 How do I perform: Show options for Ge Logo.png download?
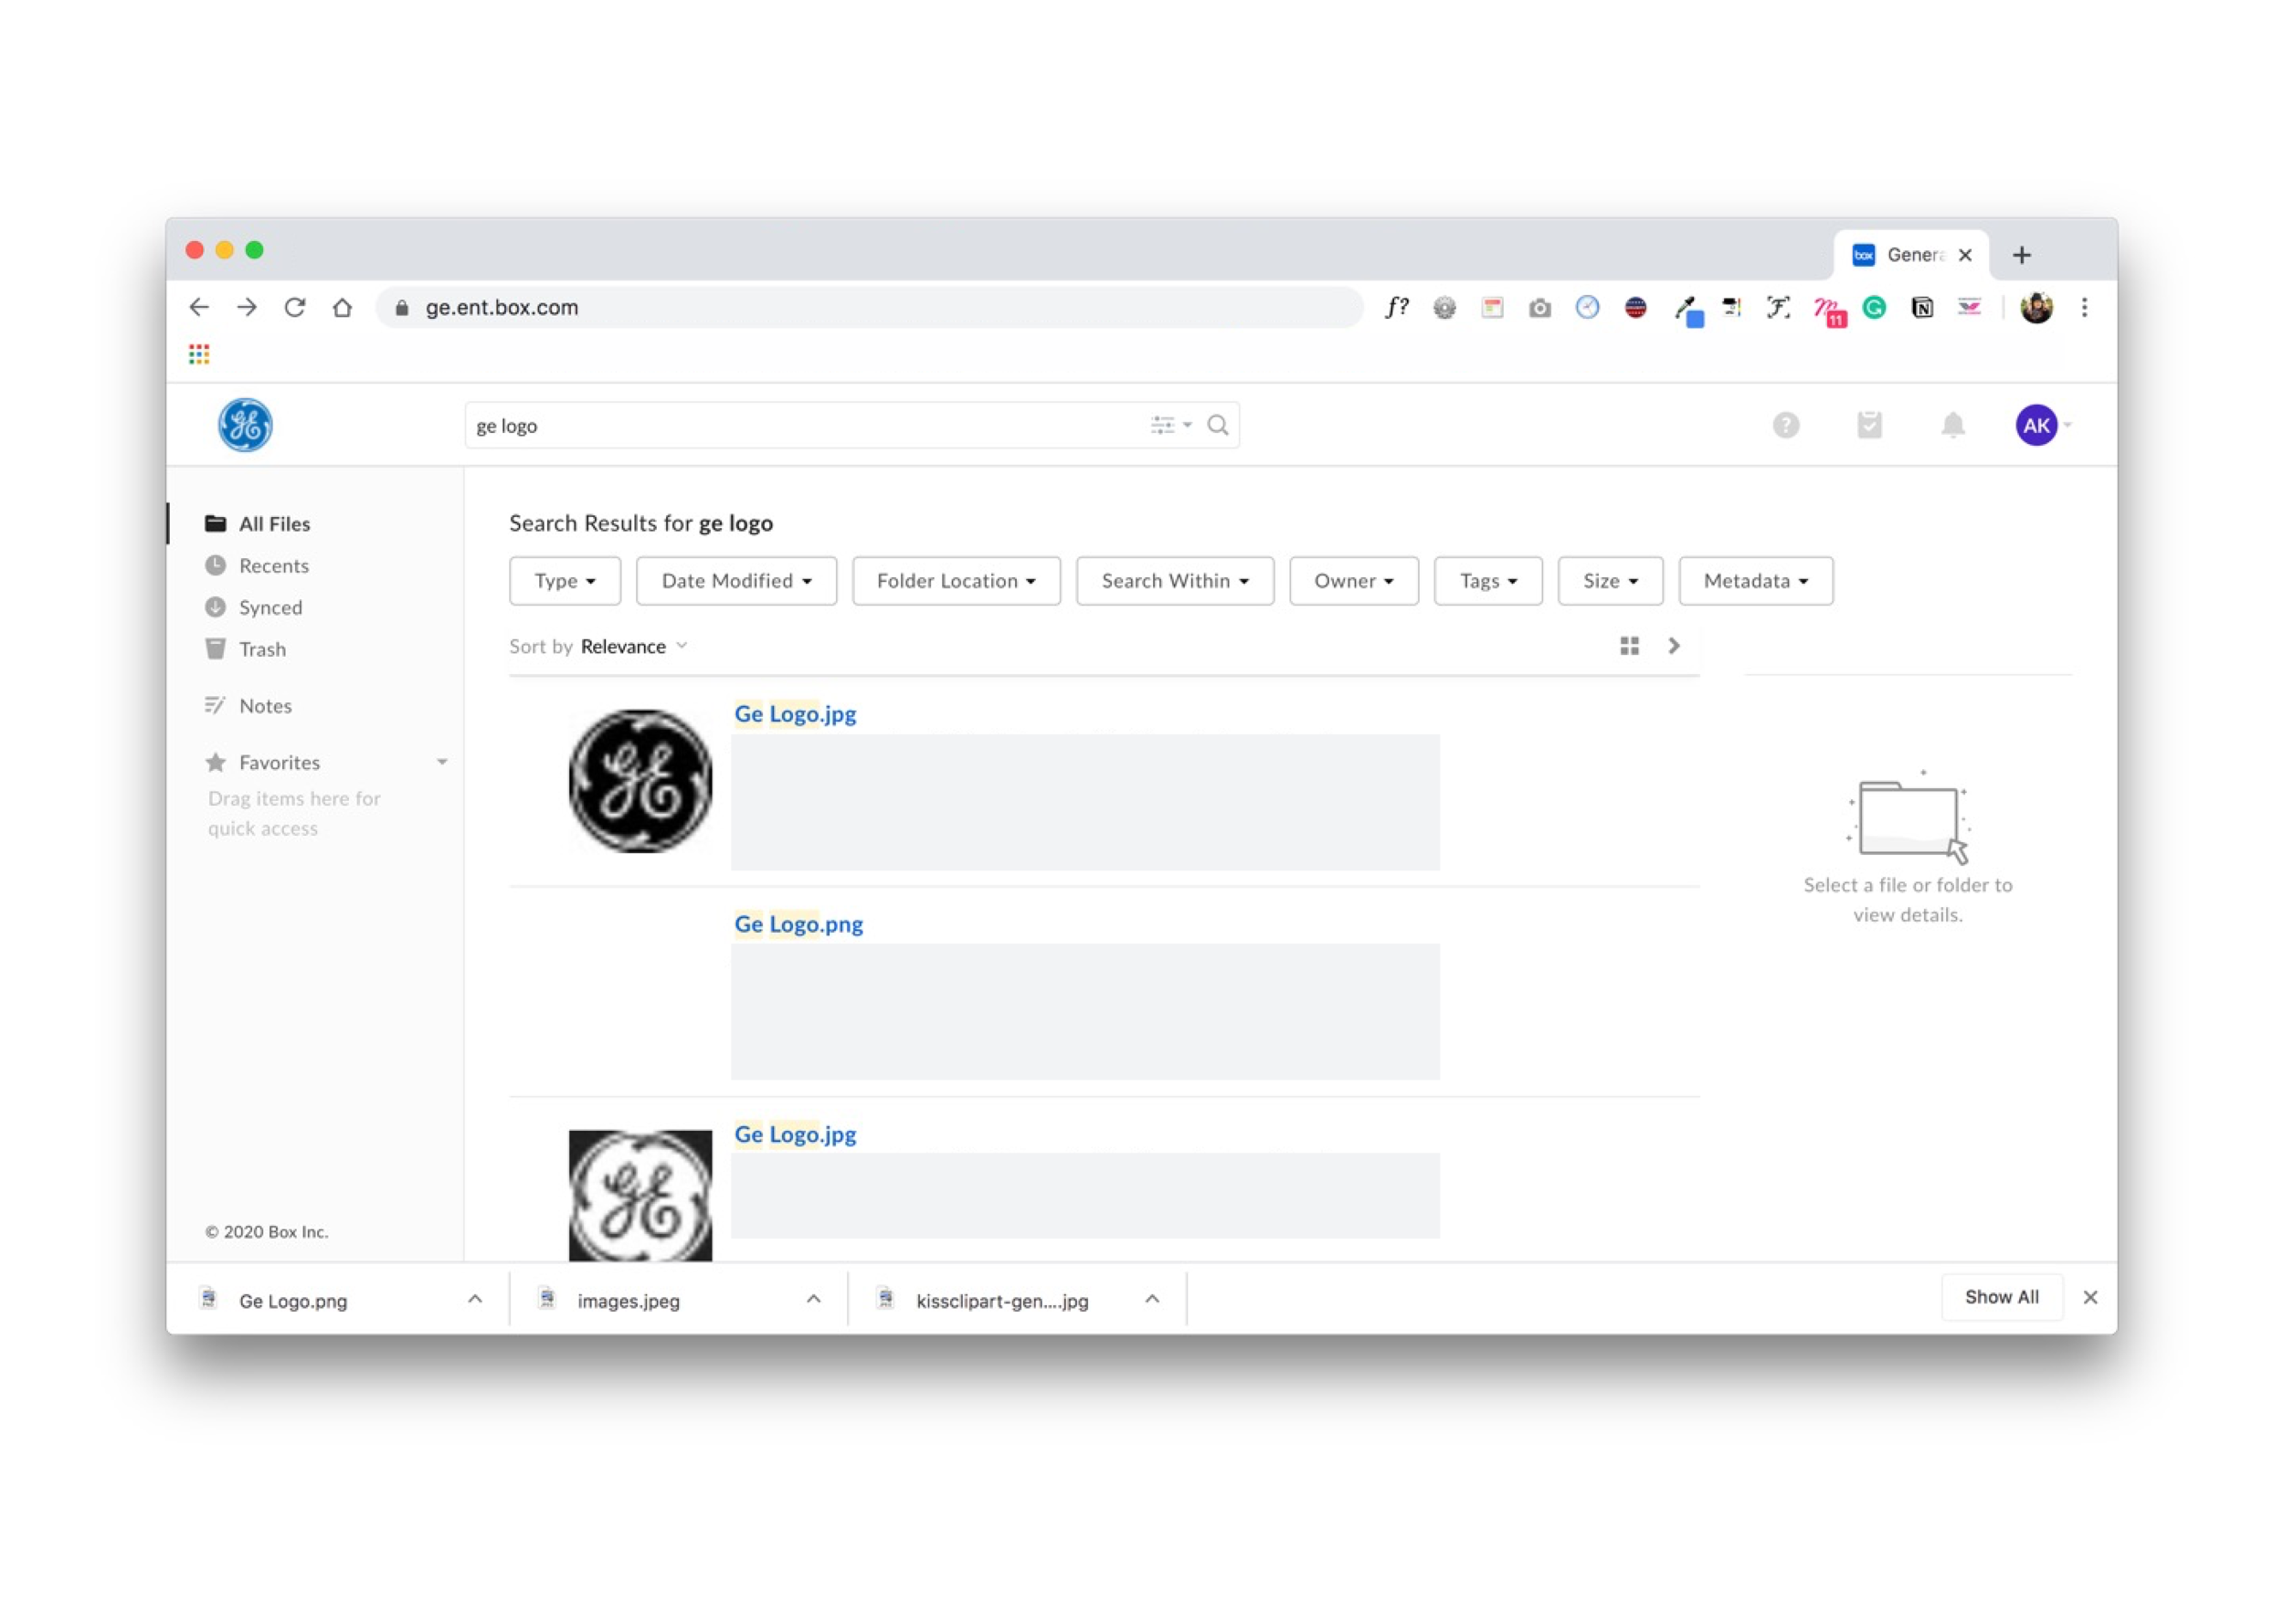point(475,1299)
